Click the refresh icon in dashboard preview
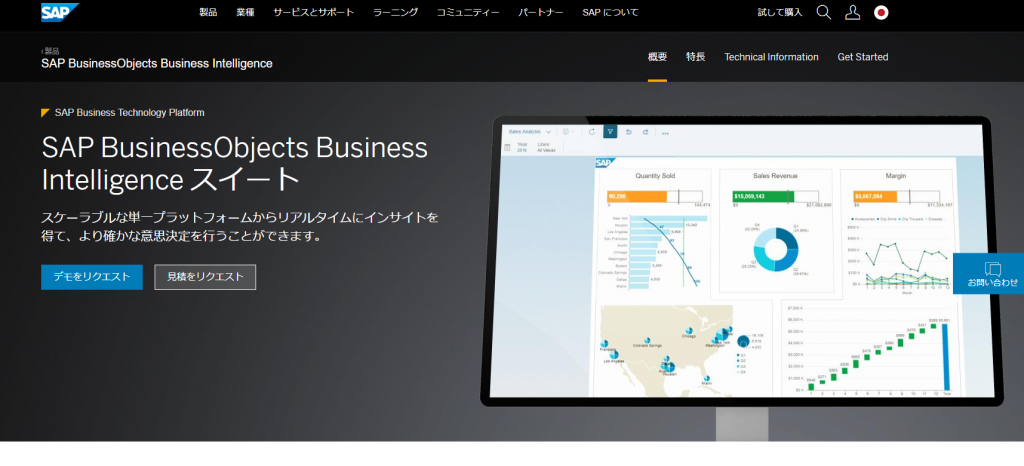The image size is (1024, 466). pos(592,132)
